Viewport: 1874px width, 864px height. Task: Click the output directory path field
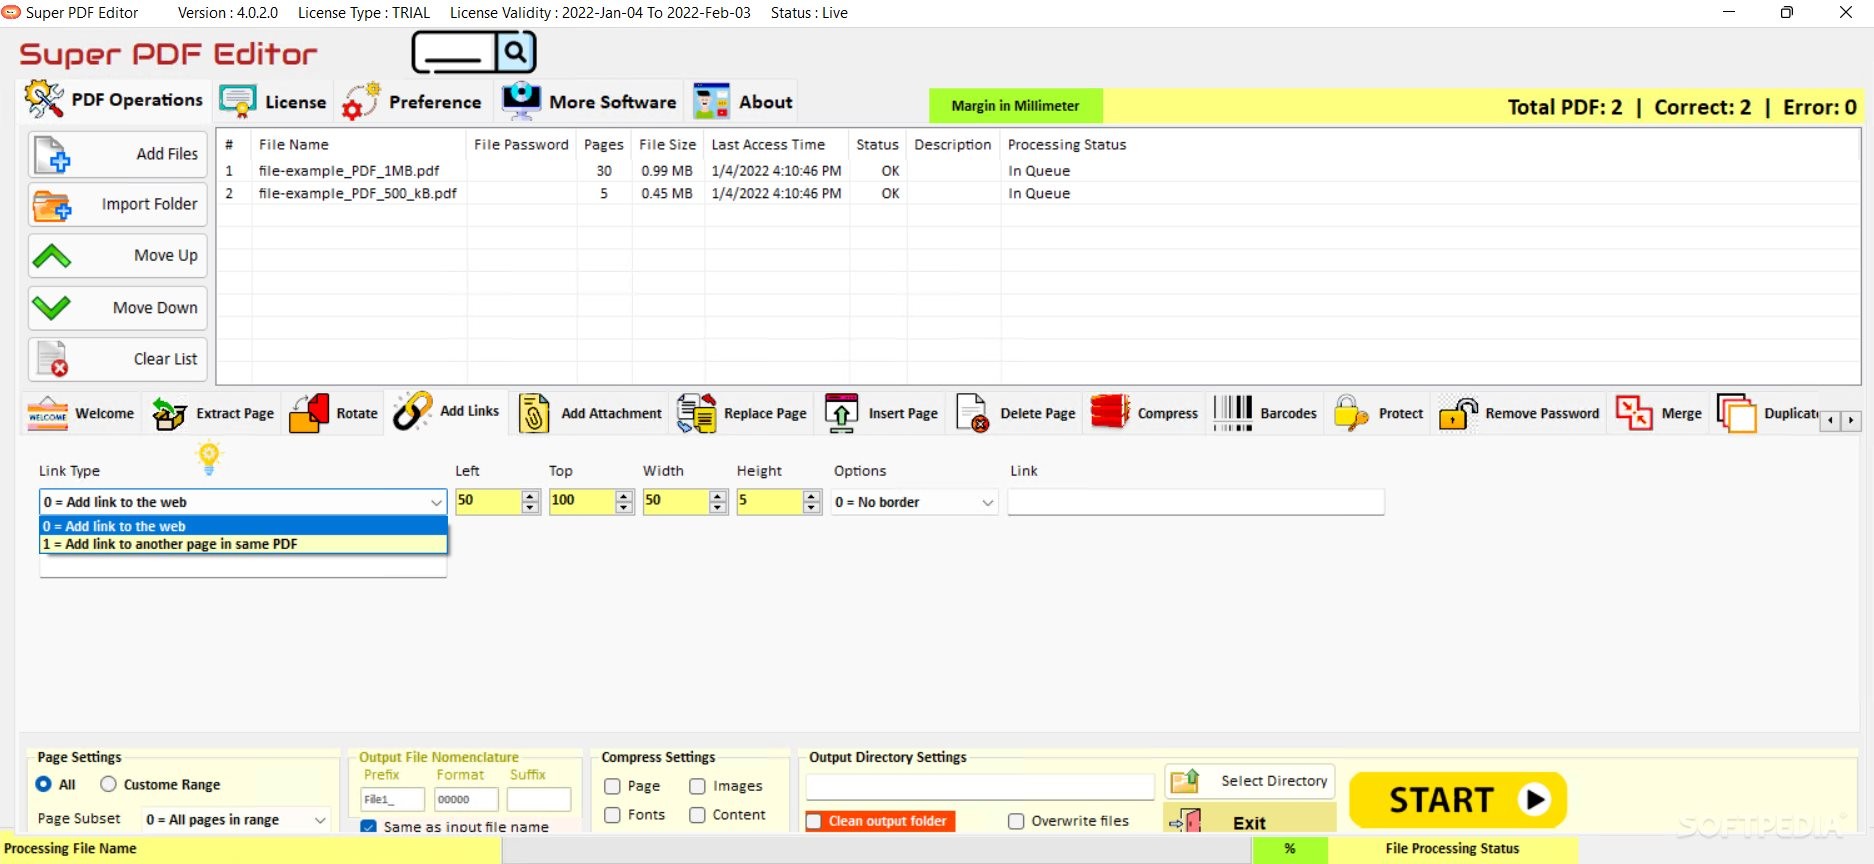[x=980, y=787]
